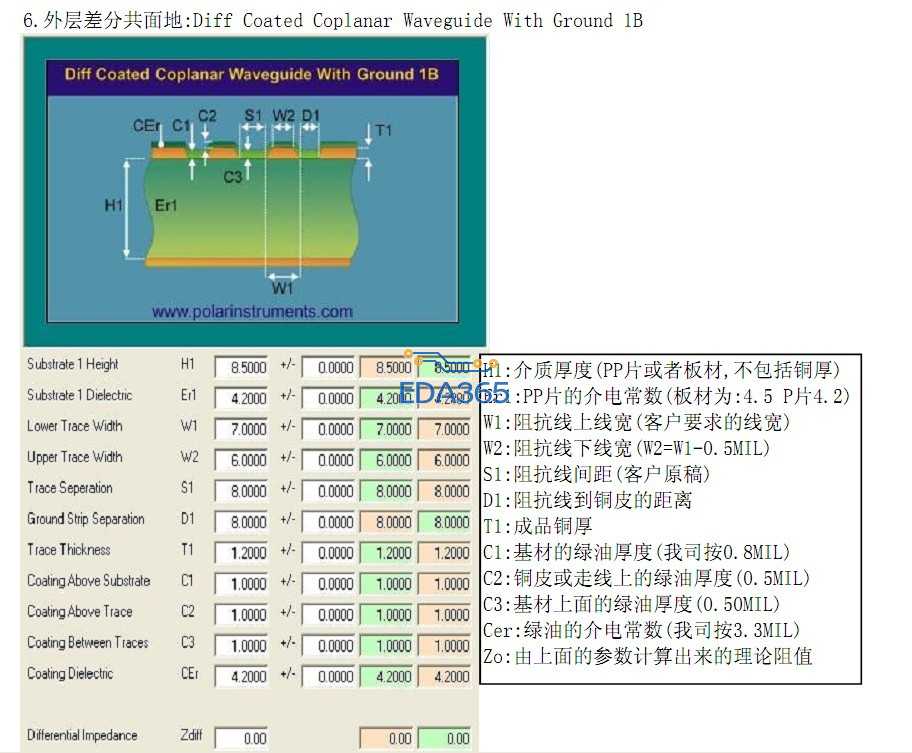Image resolution: width=912 pixels, height=753 pixels.
Task: Click the Er1 tolerance field
Action: 328,398
